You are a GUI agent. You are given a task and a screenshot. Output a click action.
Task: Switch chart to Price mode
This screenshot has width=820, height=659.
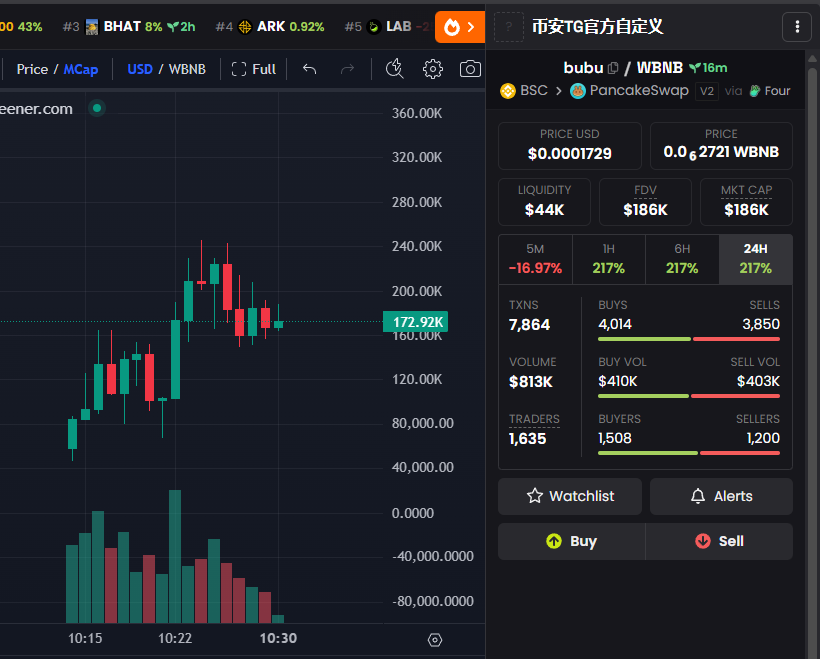pos(32,69)
